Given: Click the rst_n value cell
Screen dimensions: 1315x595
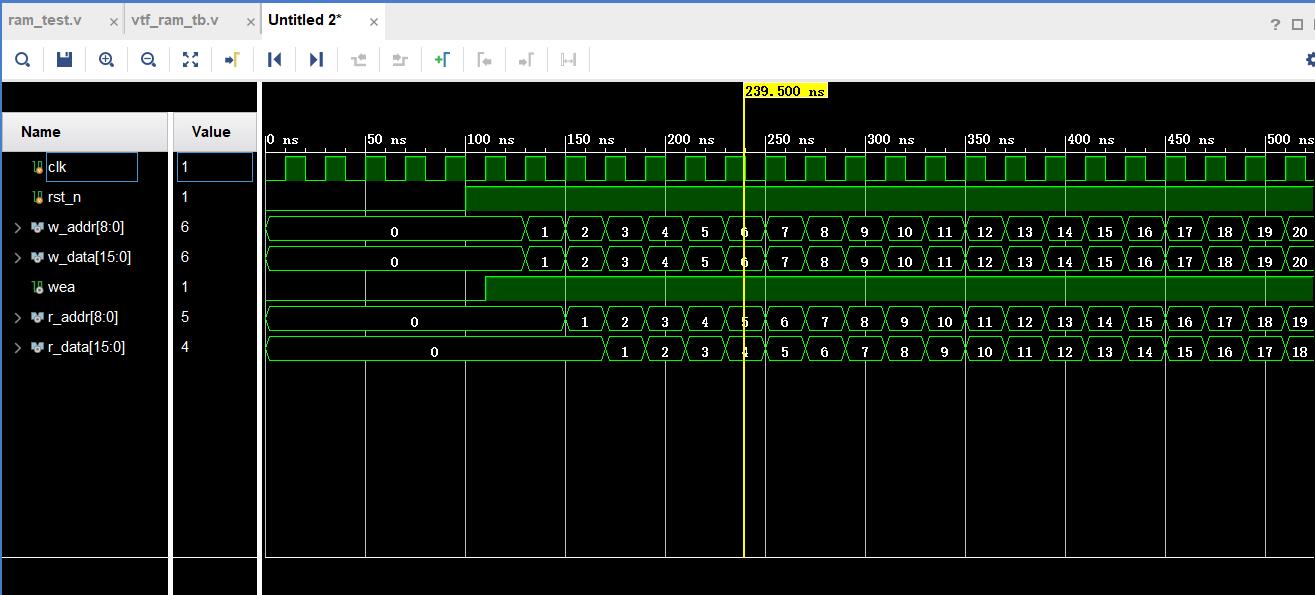Looking at the screenshot, I should [215, 197].
